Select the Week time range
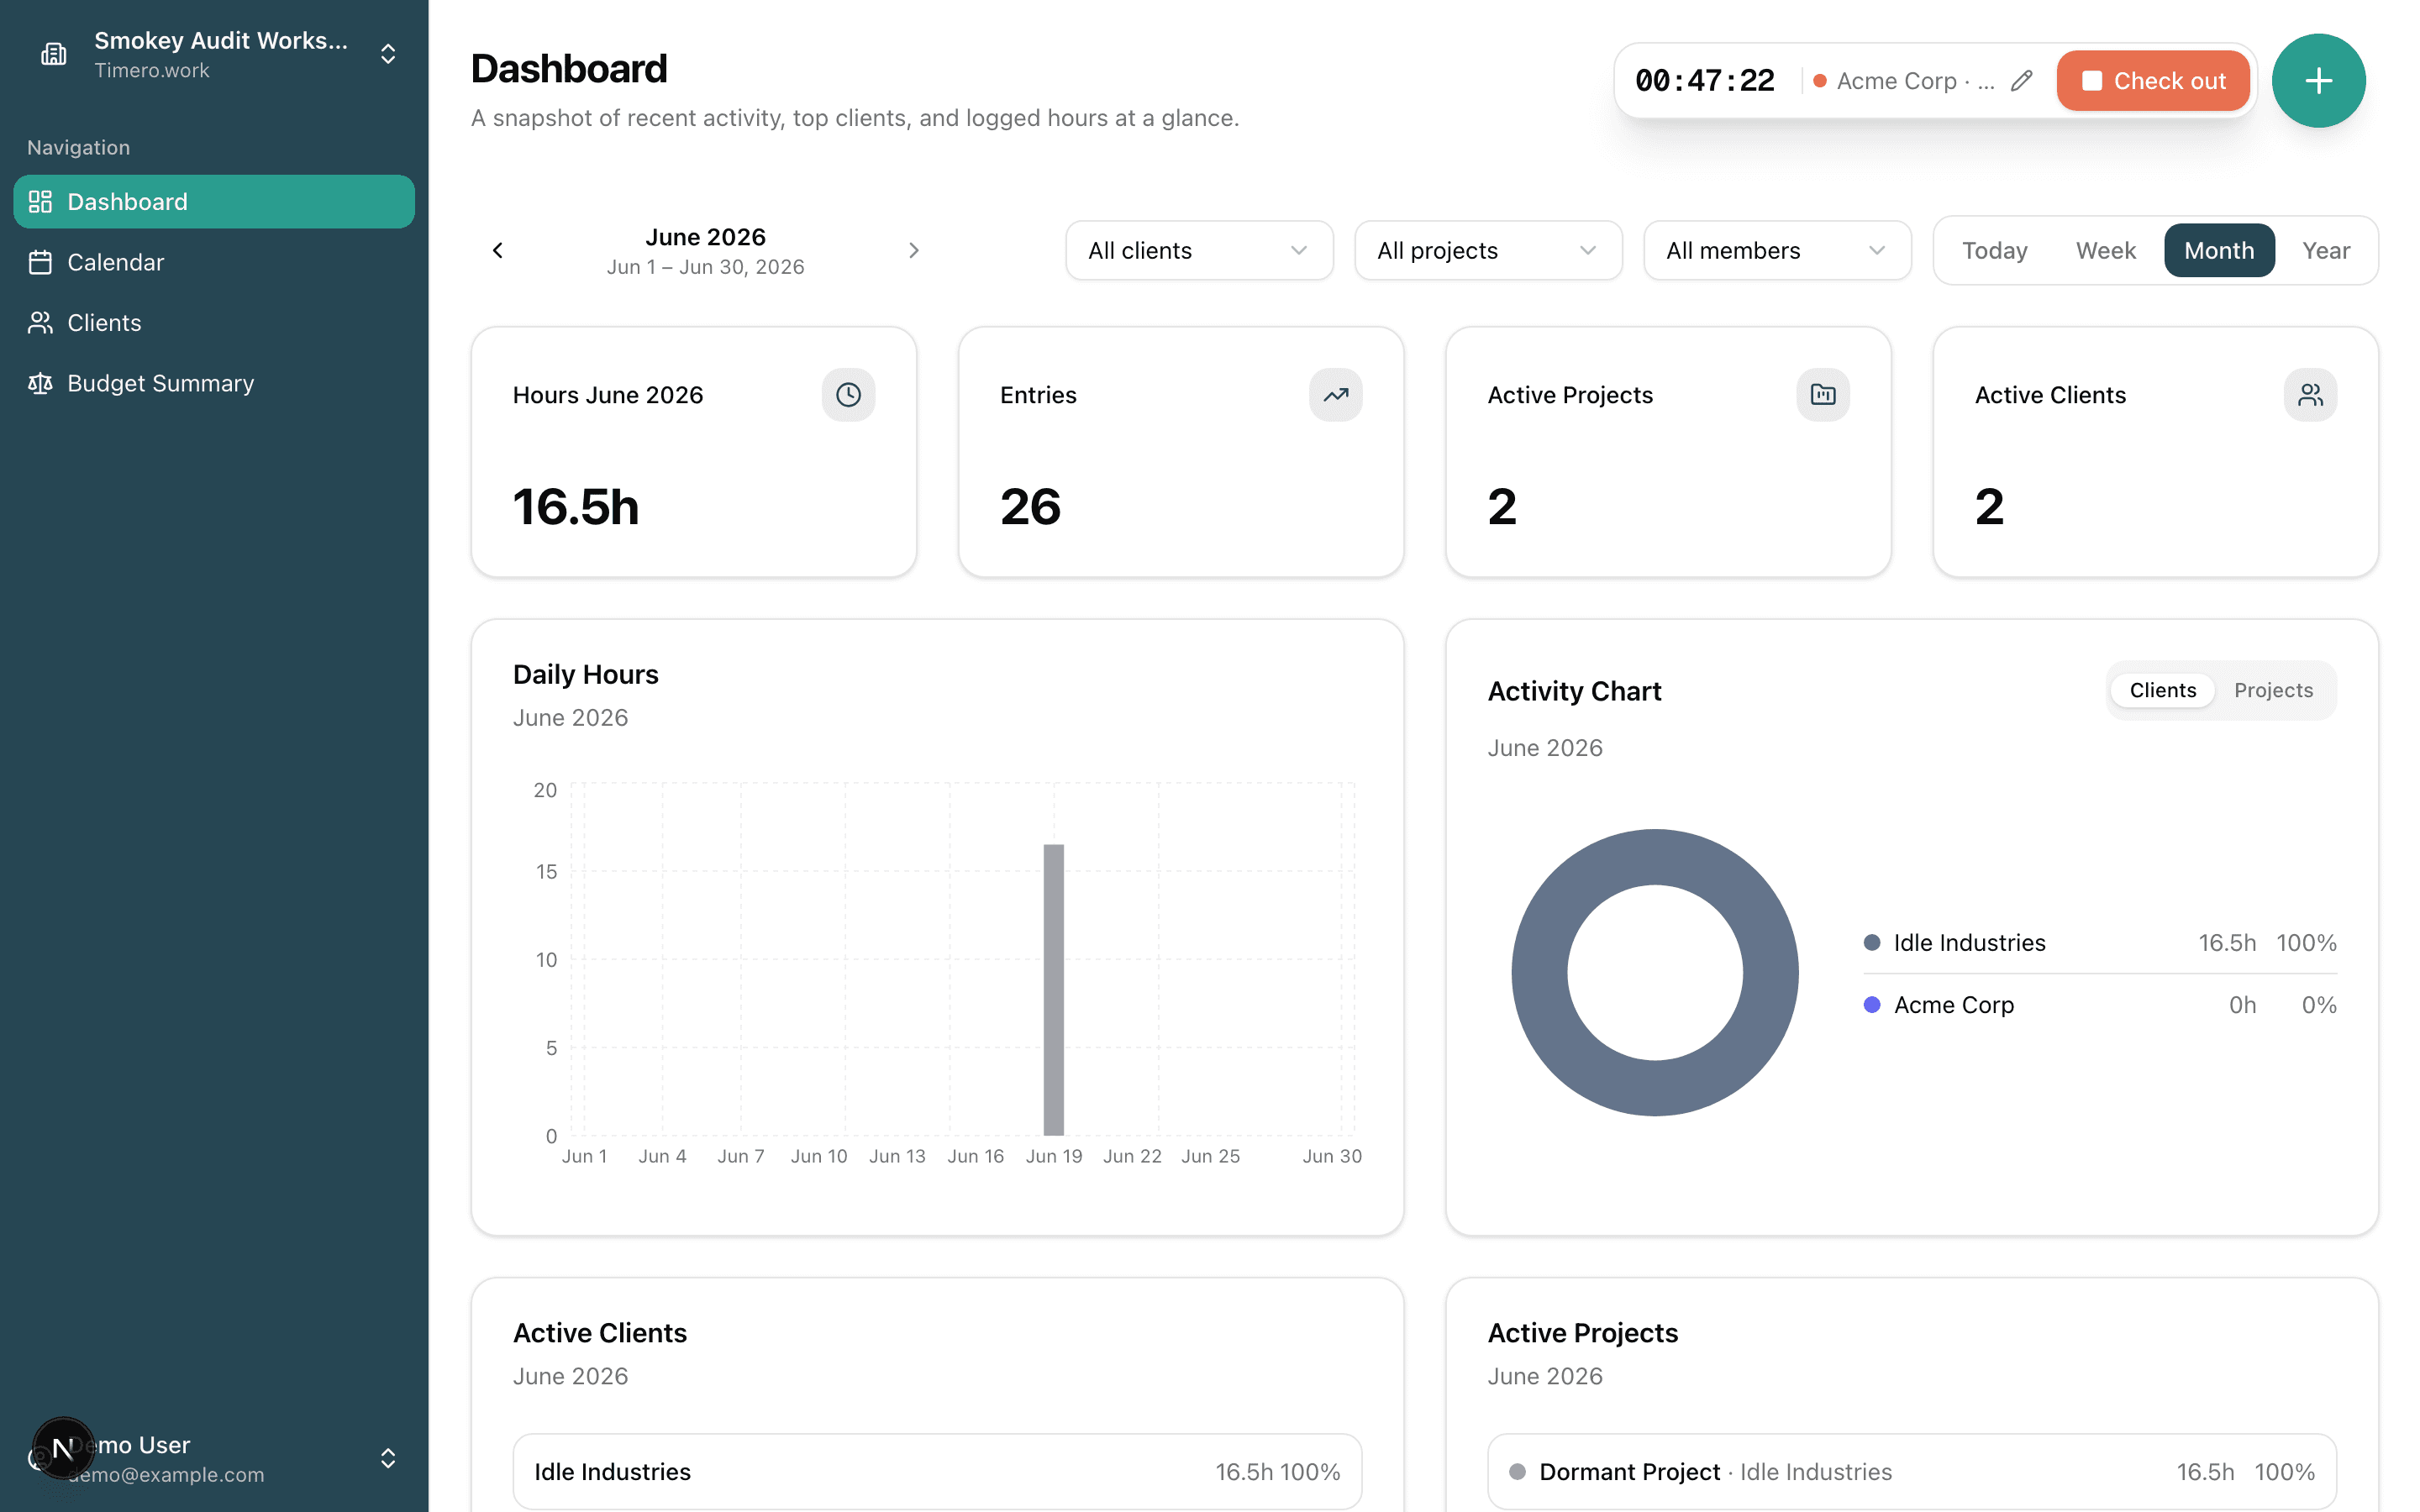This screenshot has width=2420, height=1512. click(2105, 251)
